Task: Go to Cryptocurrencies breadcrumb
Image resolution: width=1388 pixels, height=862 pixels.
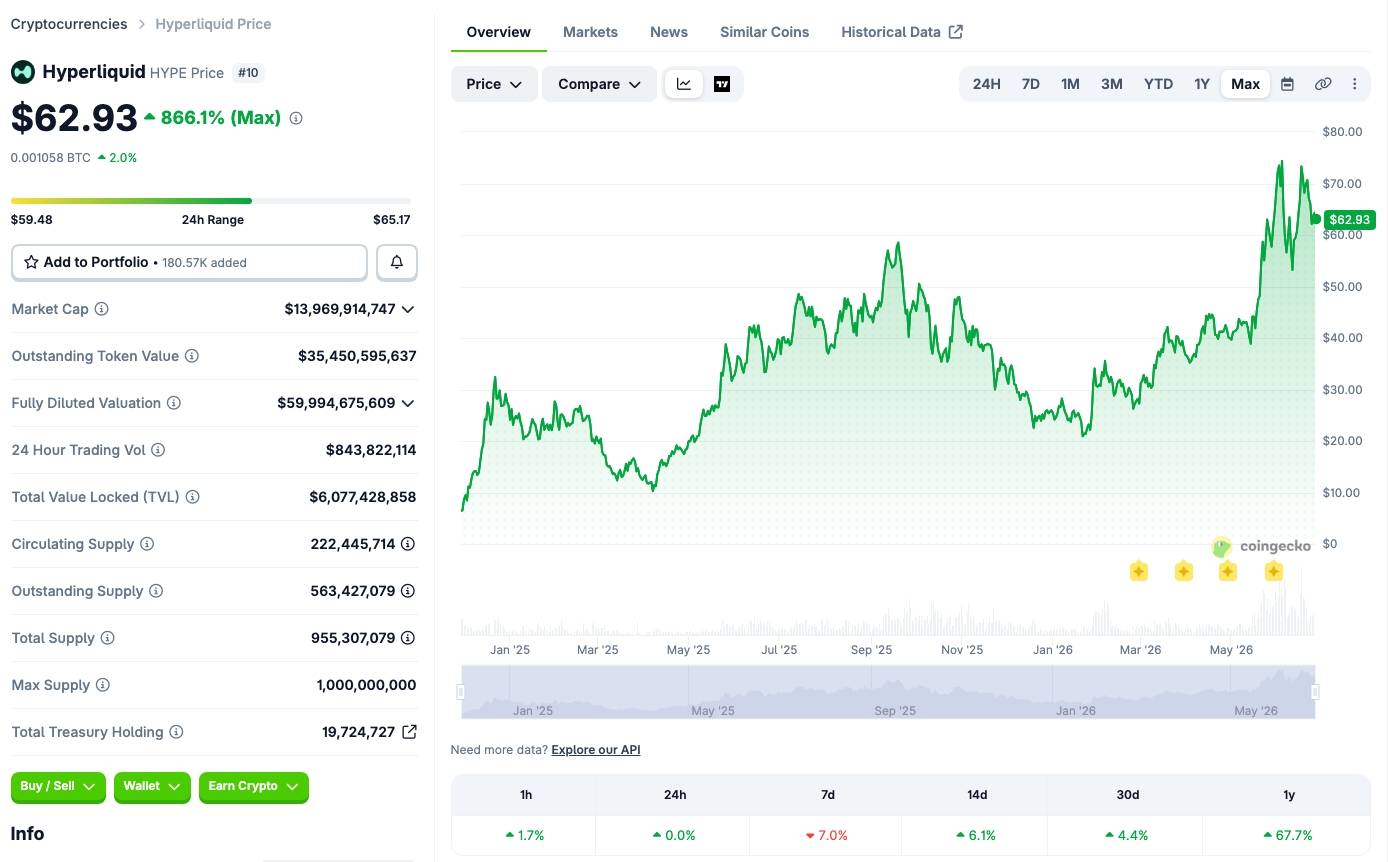Action: click(69, 24)
